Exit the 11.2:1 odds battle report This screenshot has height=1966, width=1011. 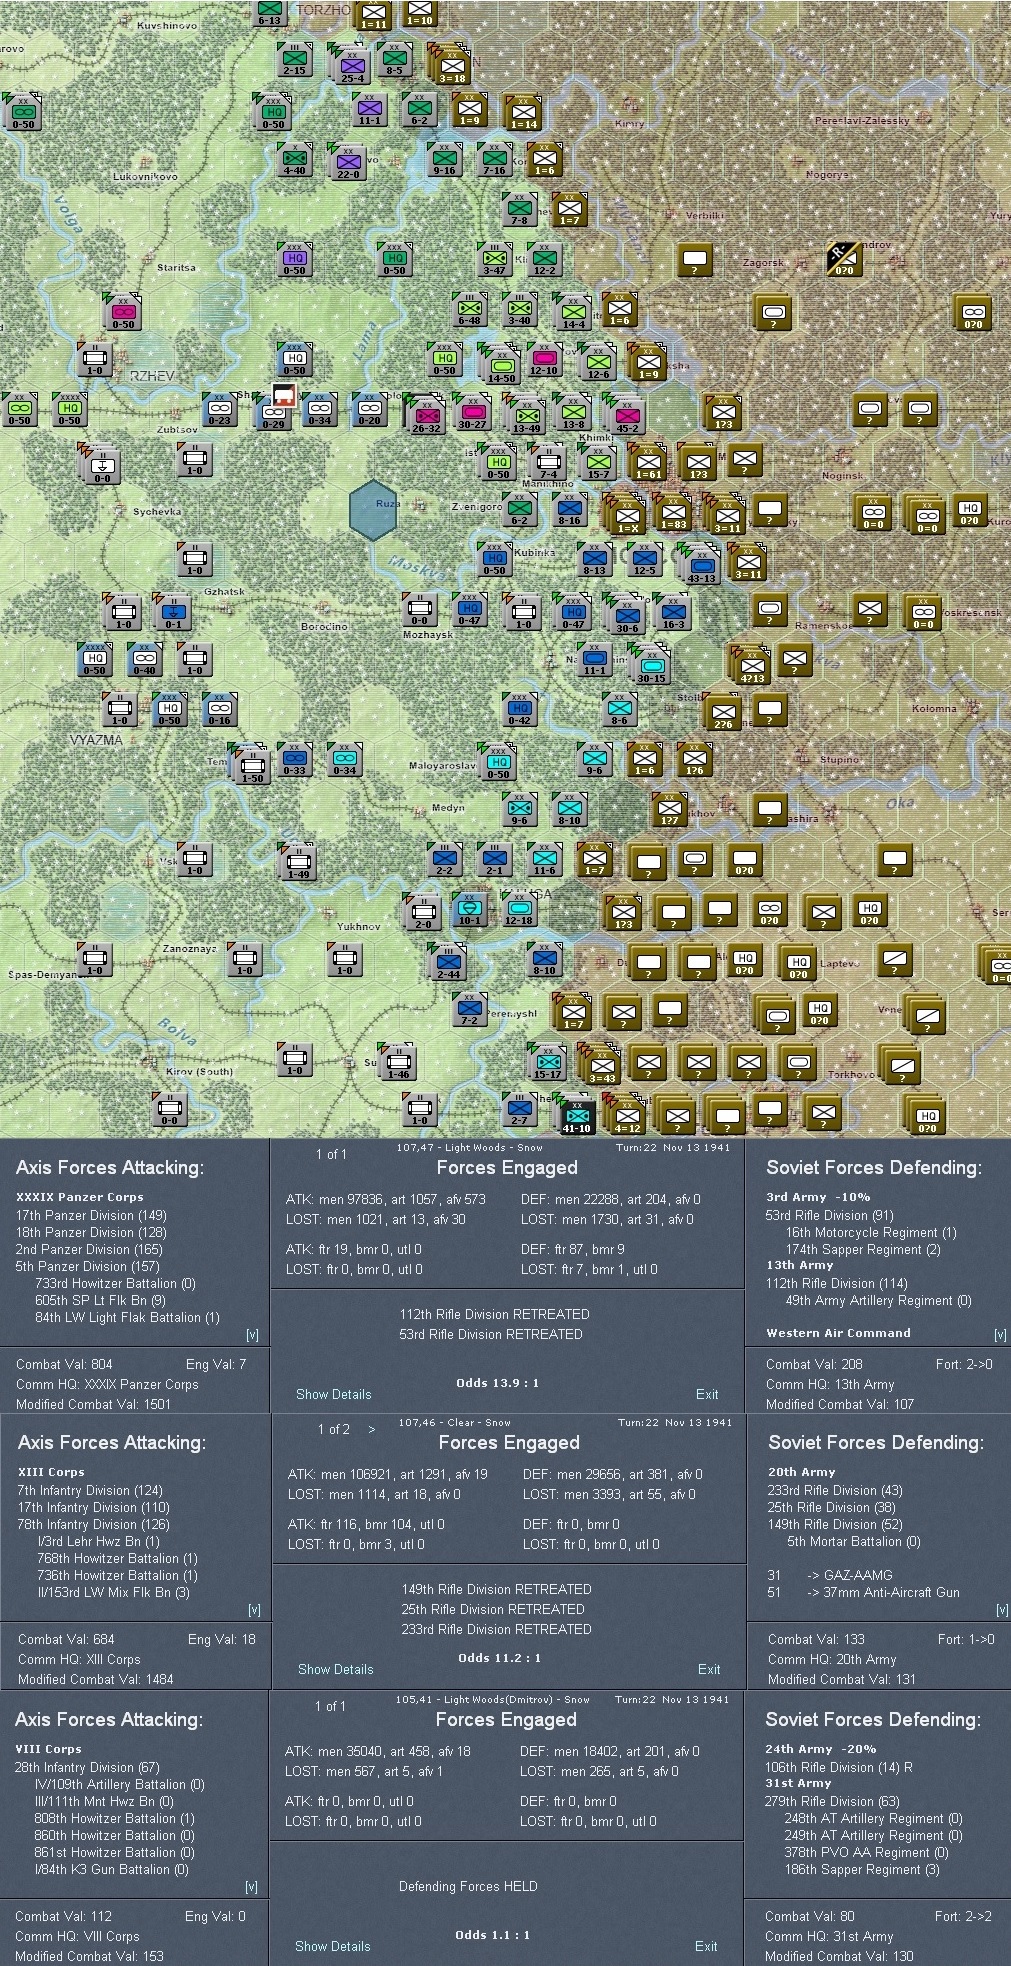[709, 1669]
